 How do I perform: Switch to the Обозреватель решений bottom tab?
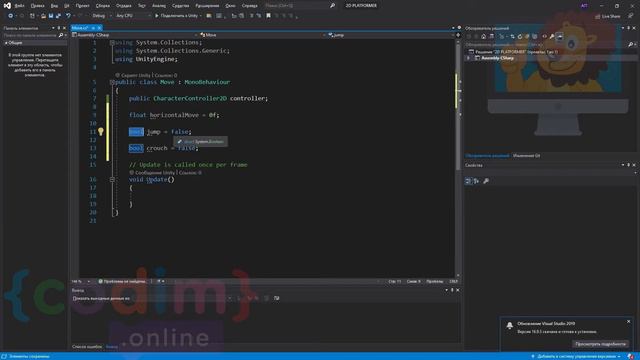(x=487, y=156)
